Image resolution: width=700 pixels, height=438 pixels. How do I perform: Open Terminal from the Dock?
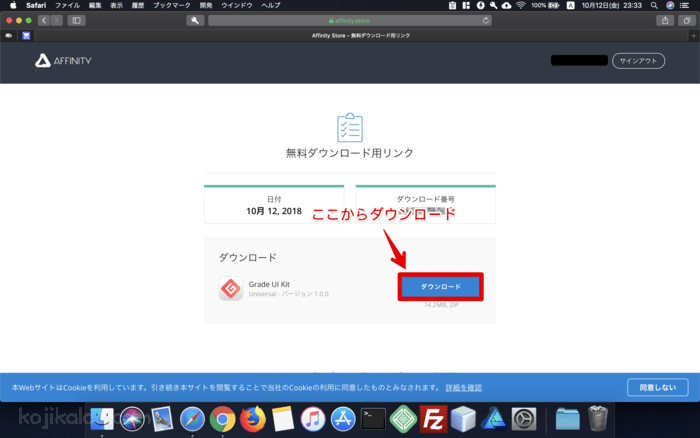(373, 419)
